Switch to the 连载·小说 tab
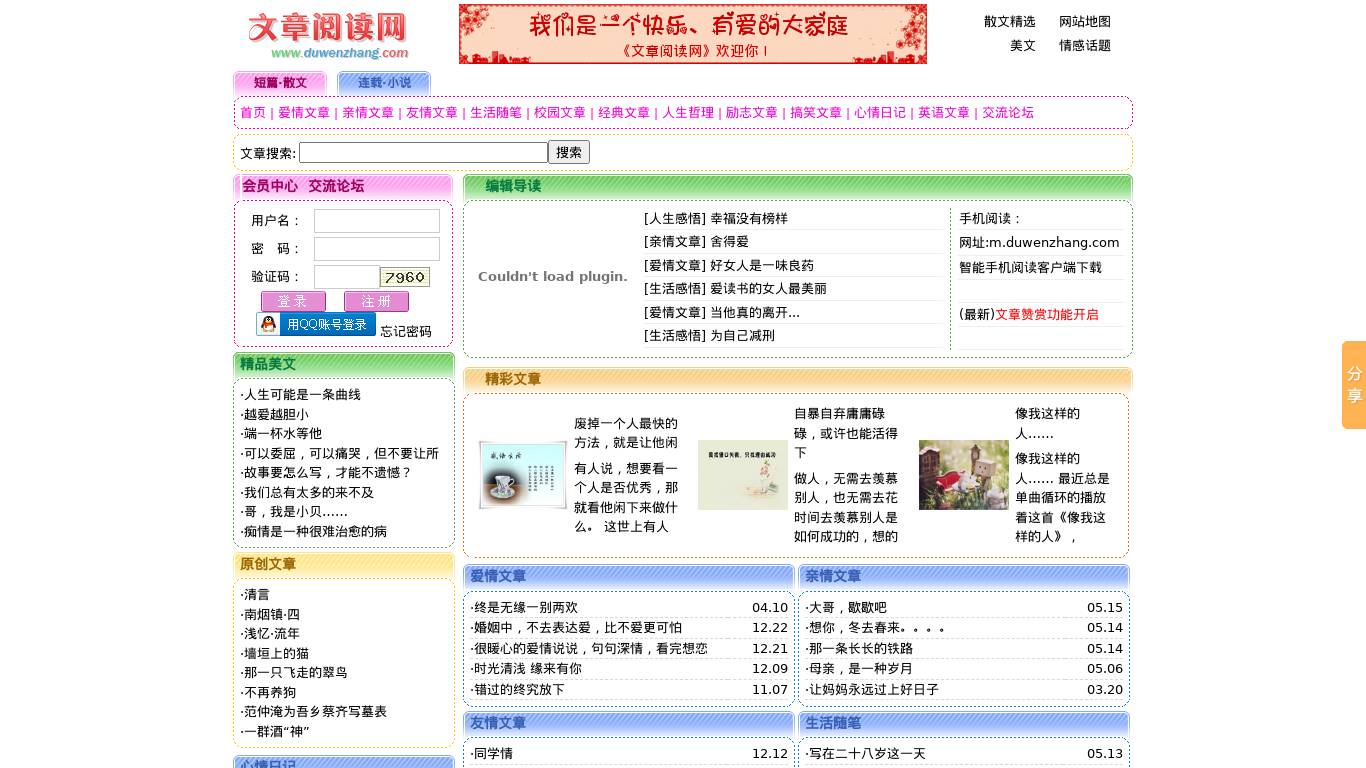Screen dimensions: 1366x768 (384, 83)
